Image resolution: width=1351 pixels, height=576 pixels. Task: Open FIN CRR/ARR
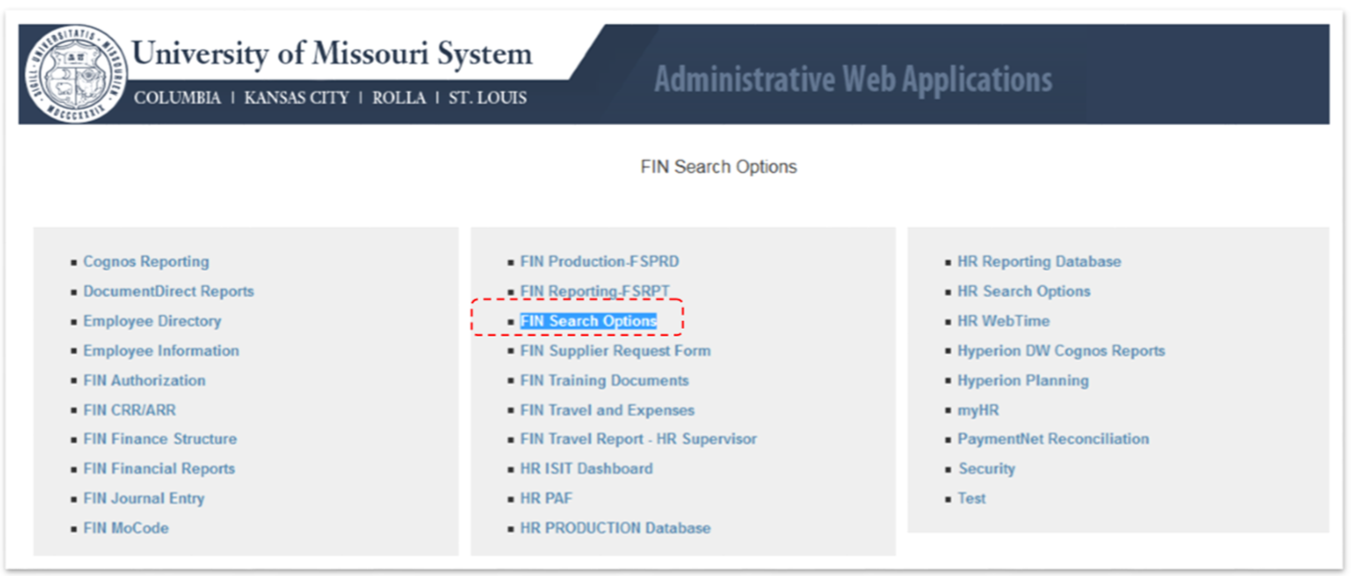click(x=131, y=409)
